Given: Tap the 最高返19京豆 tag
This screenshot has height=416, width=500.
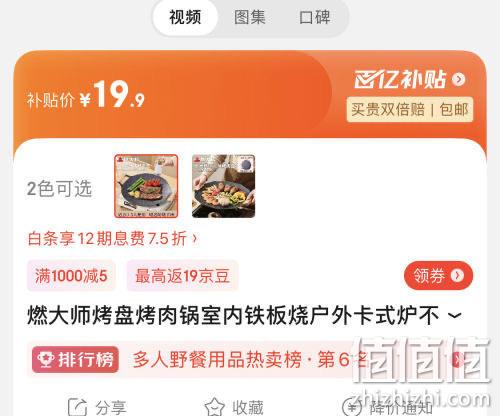Looking at the screenshot, I should tap(182, 276).
